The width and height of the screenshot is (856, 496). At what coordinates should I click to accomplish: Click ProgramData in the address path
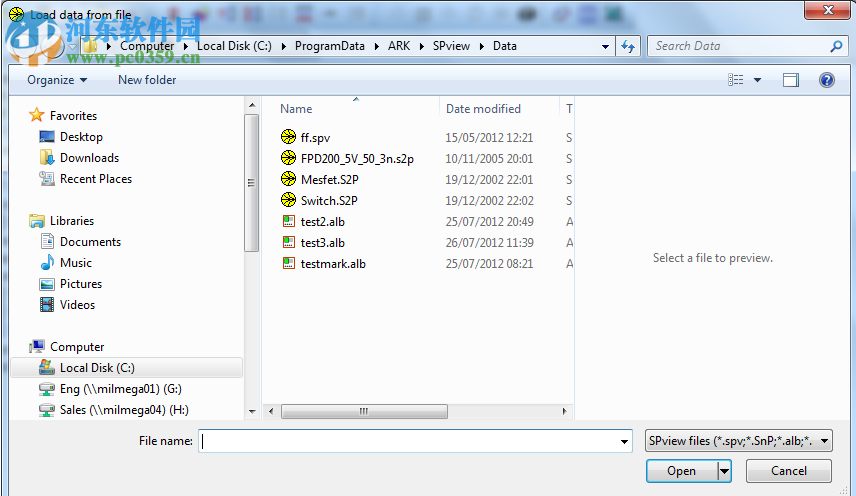coord(330,46)
